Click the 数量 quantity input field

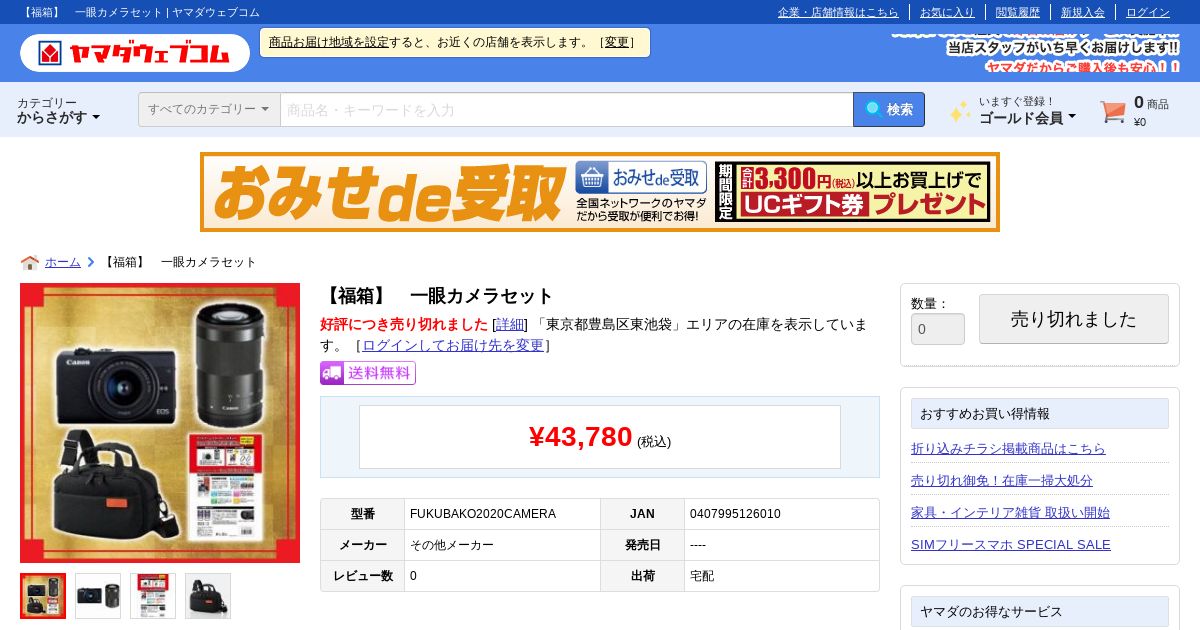click(x=938, y=329)
